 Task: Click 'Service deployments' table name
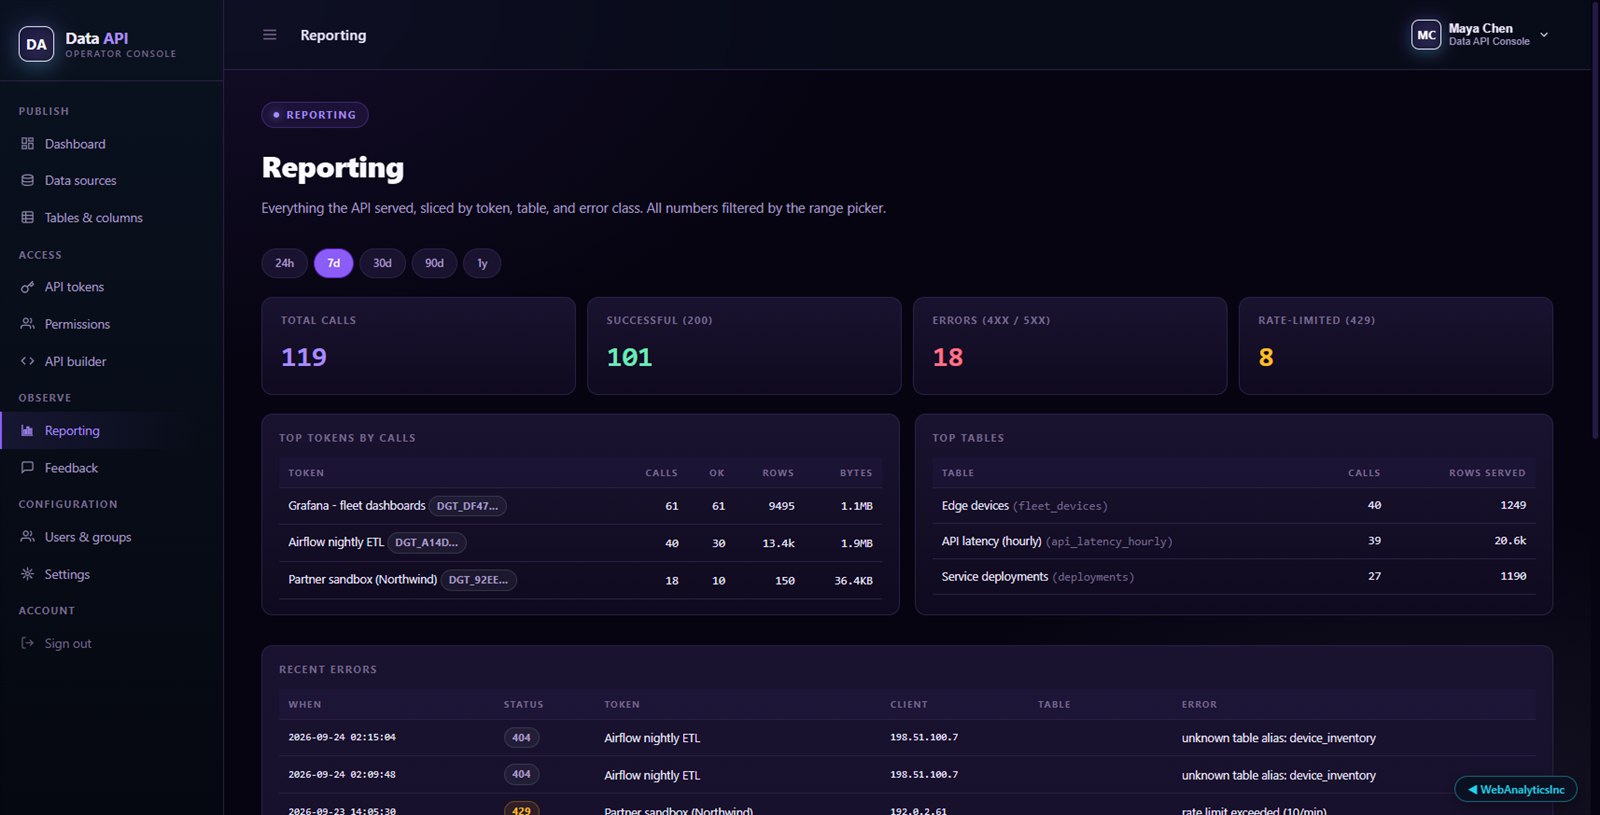[x=995, y=577]
